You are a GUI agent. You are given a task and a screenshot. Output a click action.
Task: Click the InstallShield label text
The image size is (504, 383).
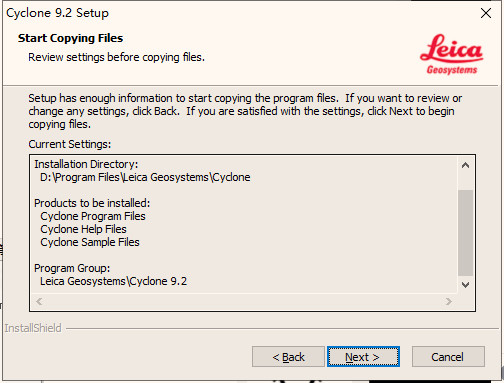pyautogui.click(x=33, y=328)
